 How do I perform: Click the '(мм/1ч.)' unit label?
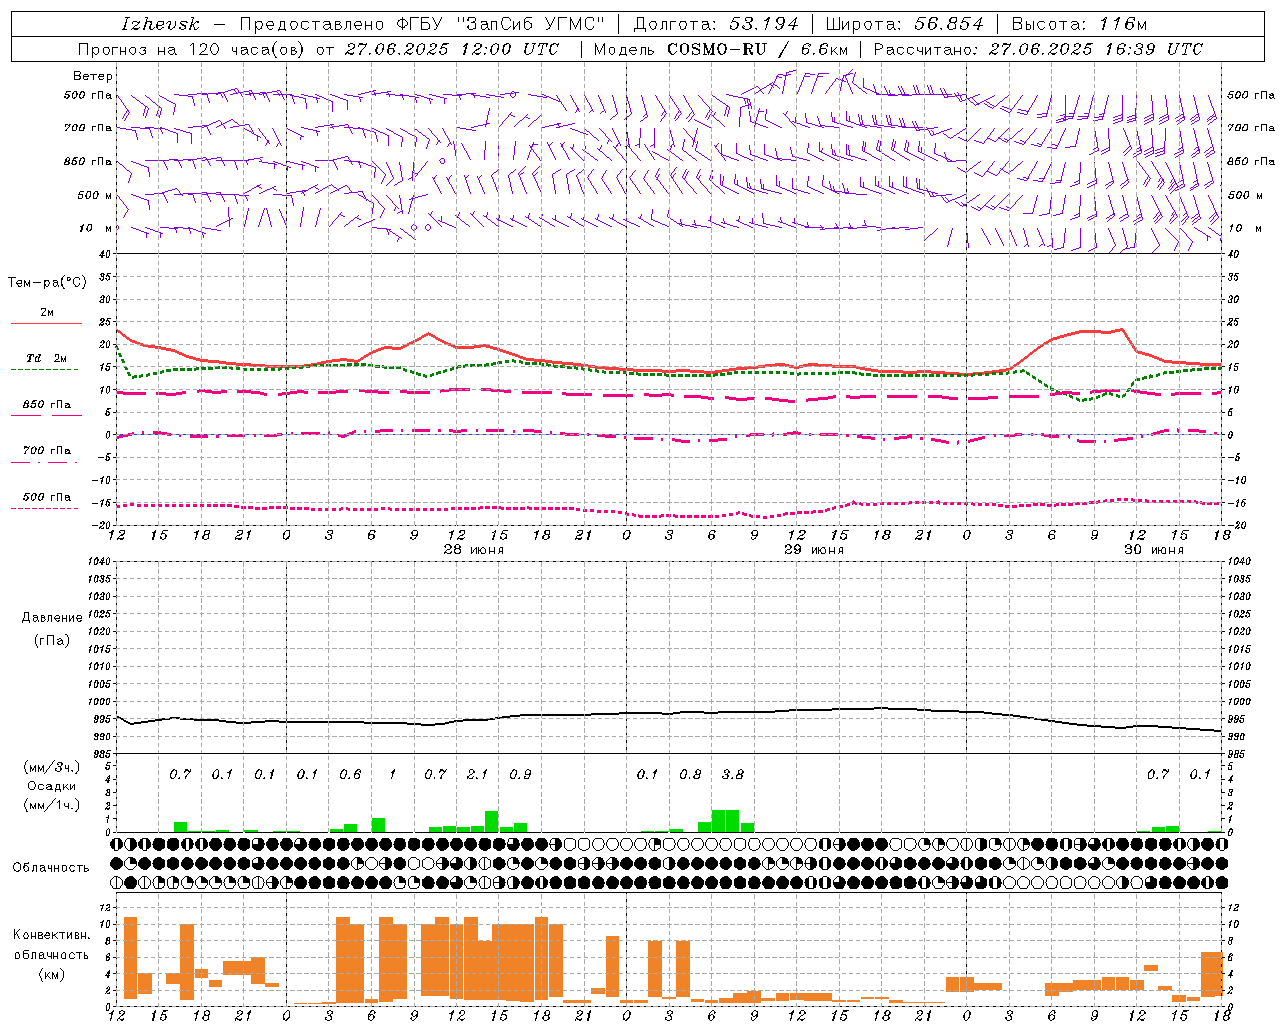(x=51, y=805)
